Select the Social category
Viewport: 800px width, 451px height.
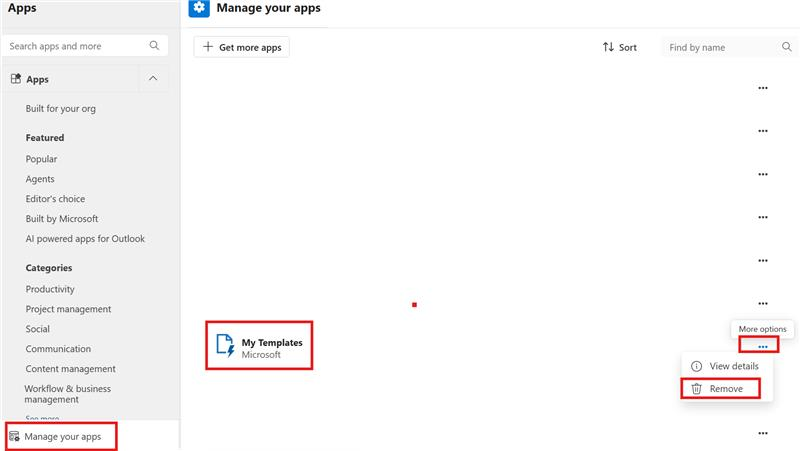38,329
